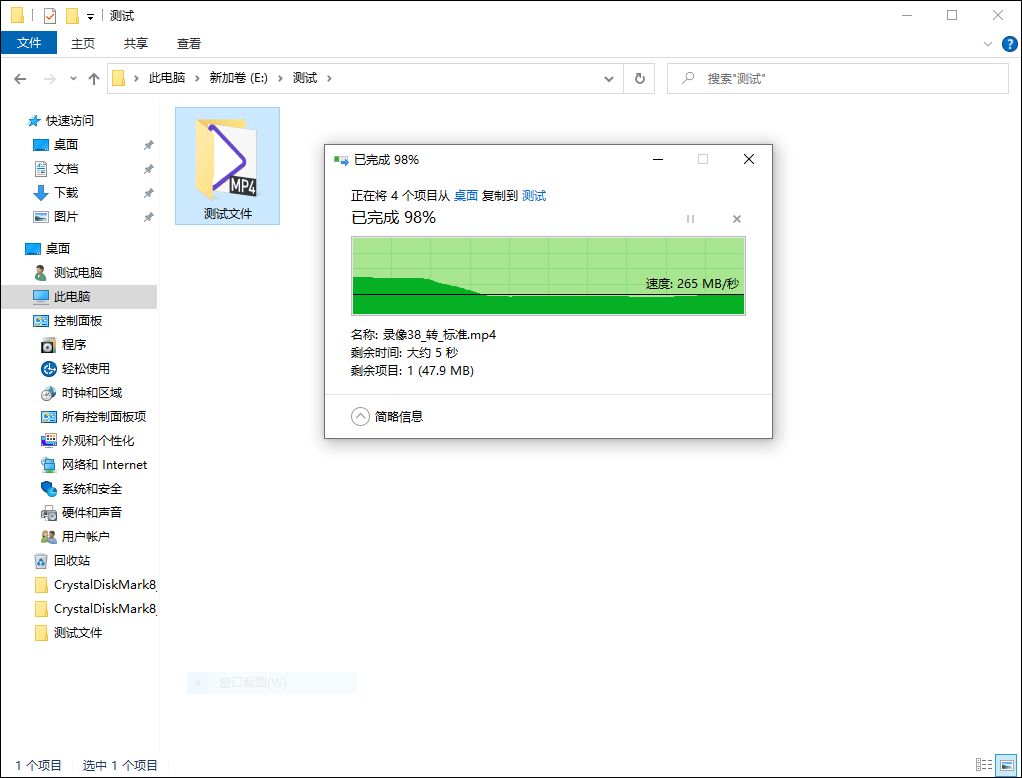Expand the address bar history dropdown
Viewport: 1022px width, 778px height.
click(x=609, y=79)
